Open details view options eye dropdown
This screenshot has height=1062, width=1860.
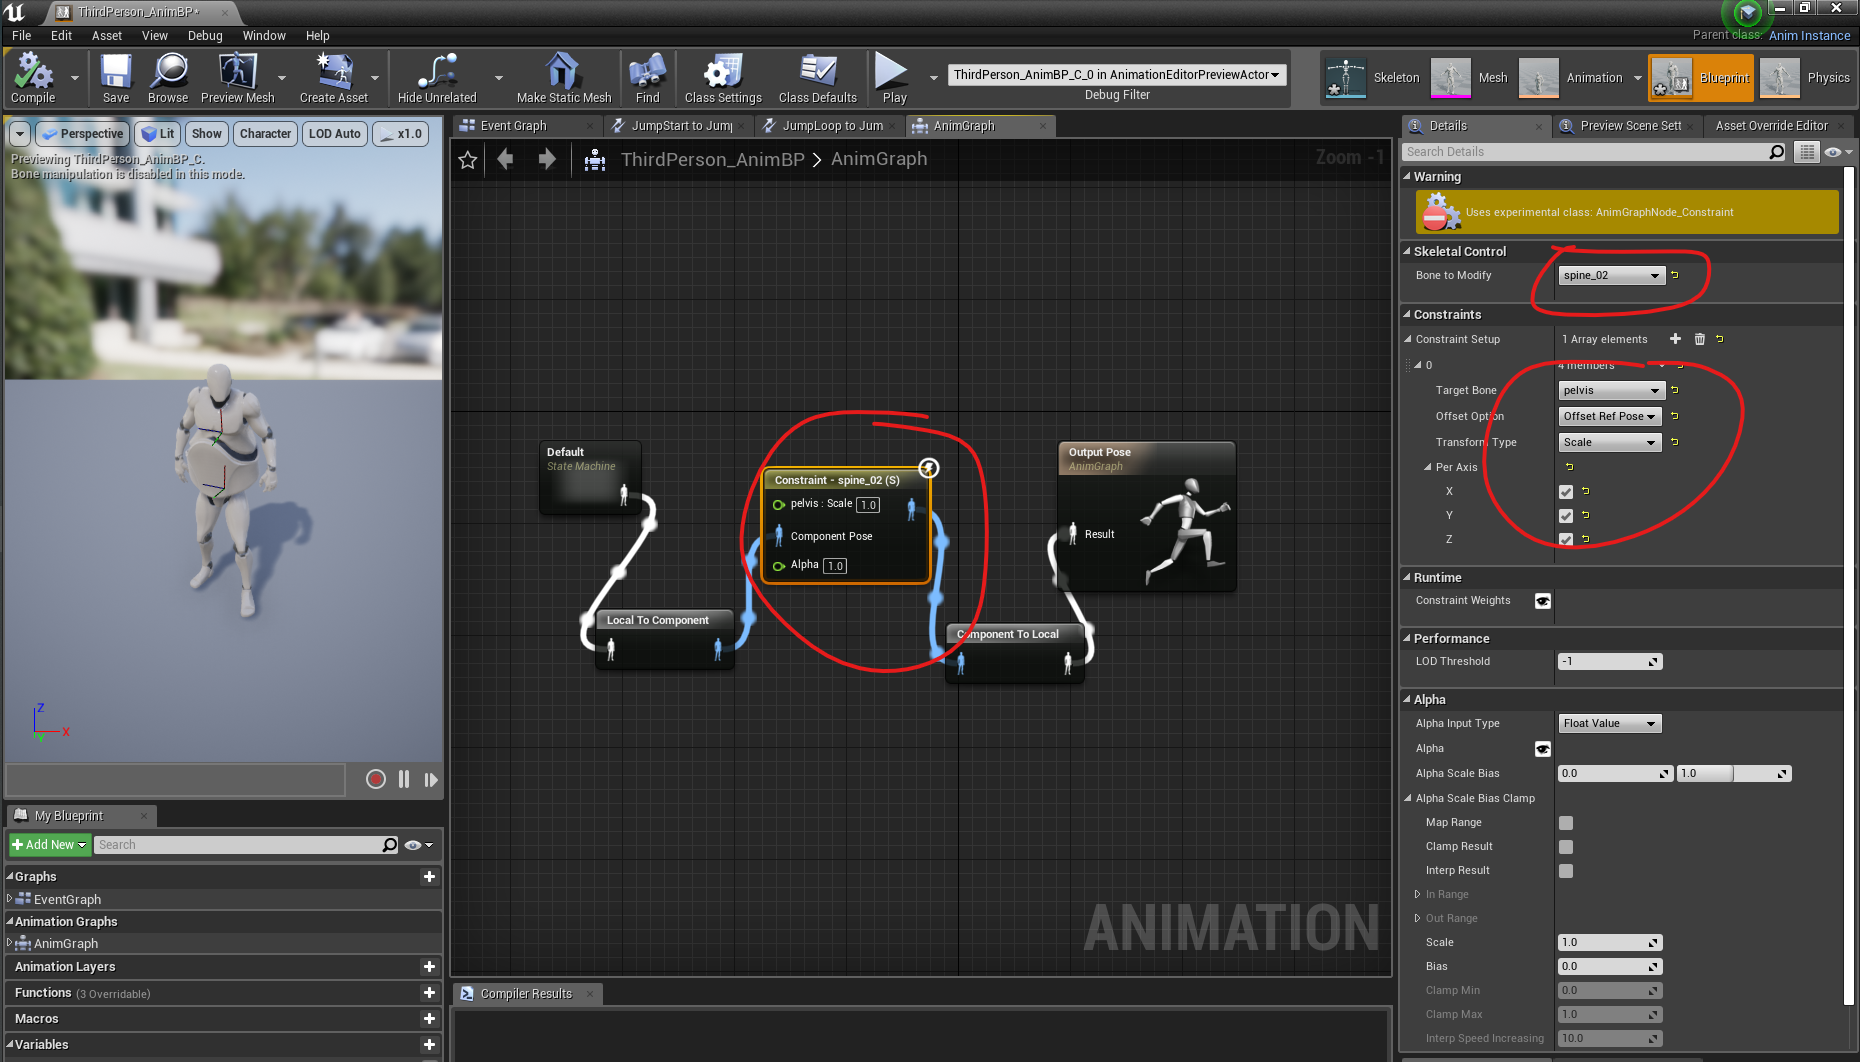pos(1838,152)
